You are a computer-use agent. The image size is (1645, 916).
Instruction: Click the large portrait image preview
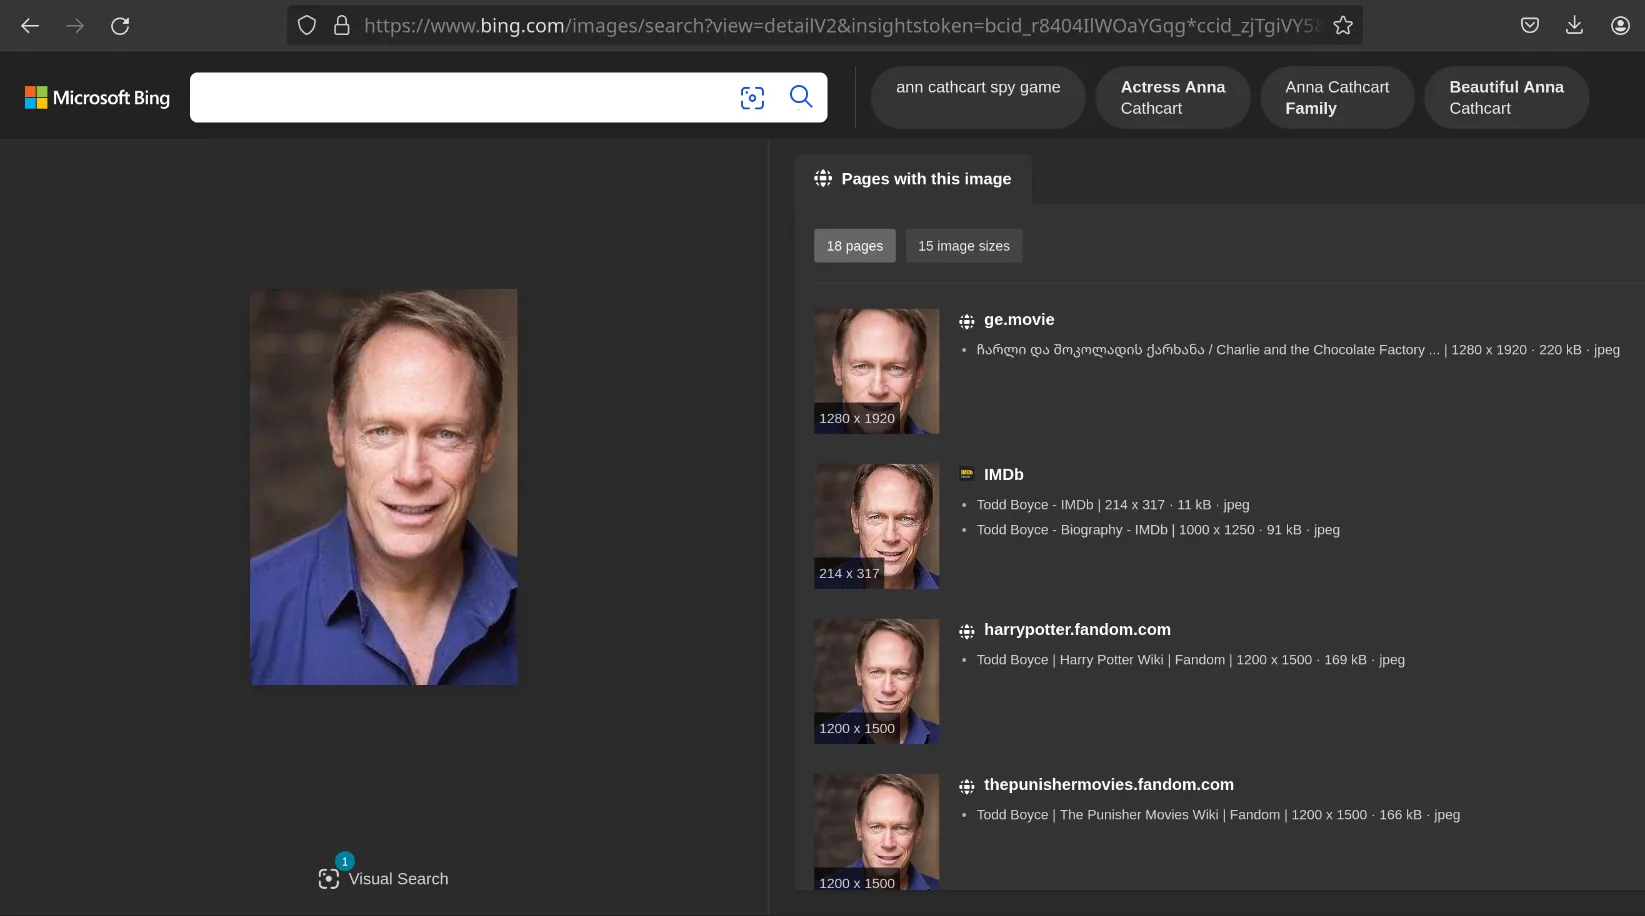[384, 487]
